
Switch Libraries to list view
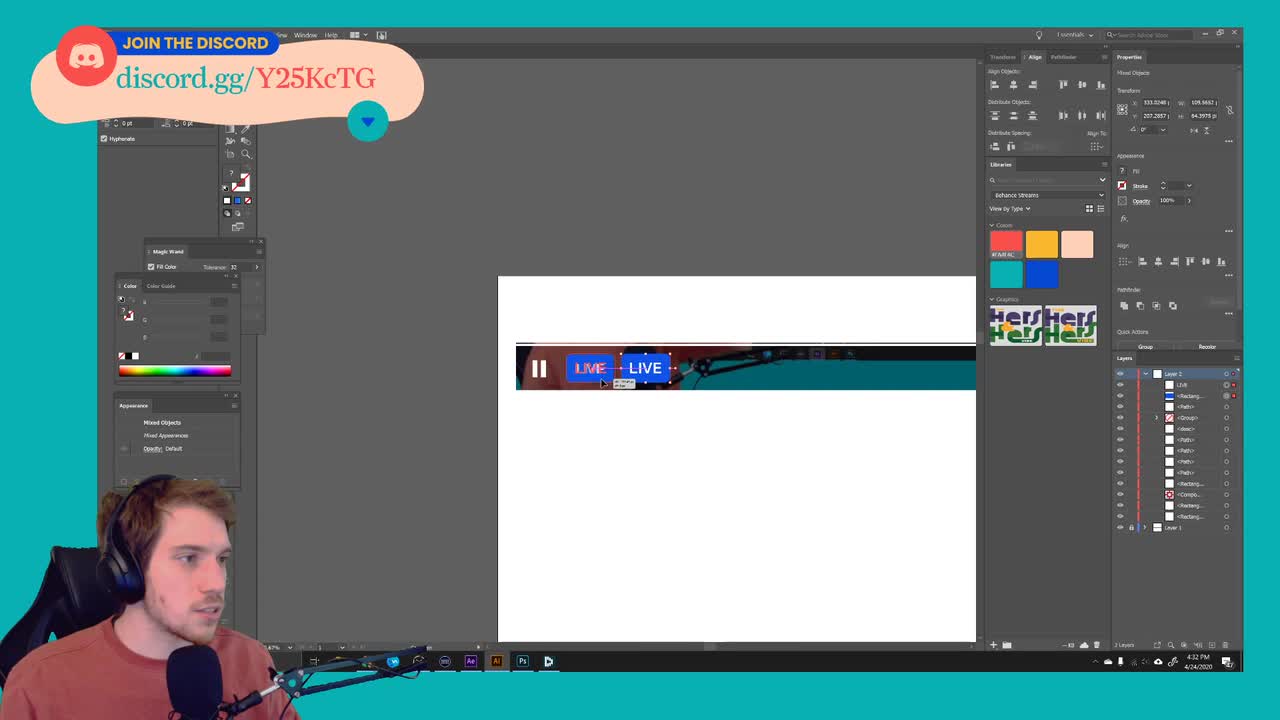[x=1100, y=209]
